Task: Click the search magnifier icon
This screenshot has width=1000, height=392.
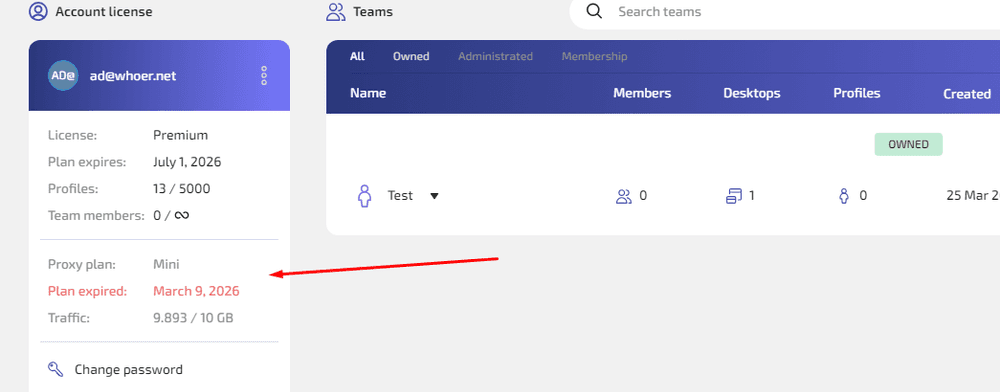Action: 594,11
